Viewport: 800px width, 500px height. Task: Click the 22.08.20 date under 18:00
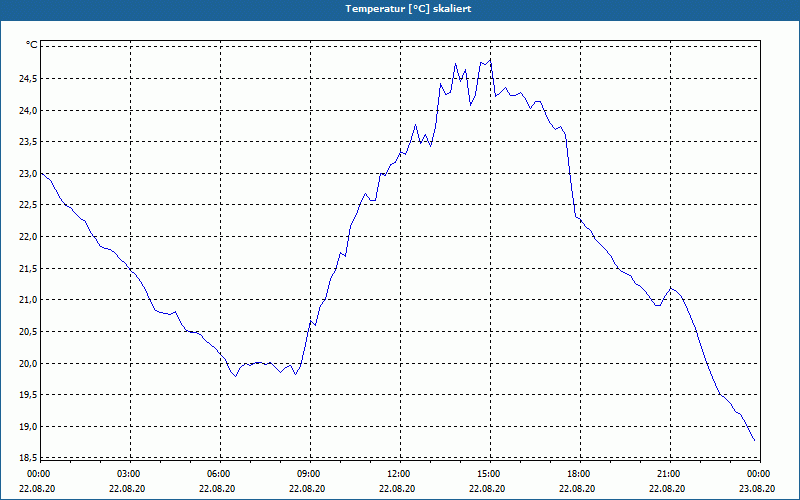[578, 488]
